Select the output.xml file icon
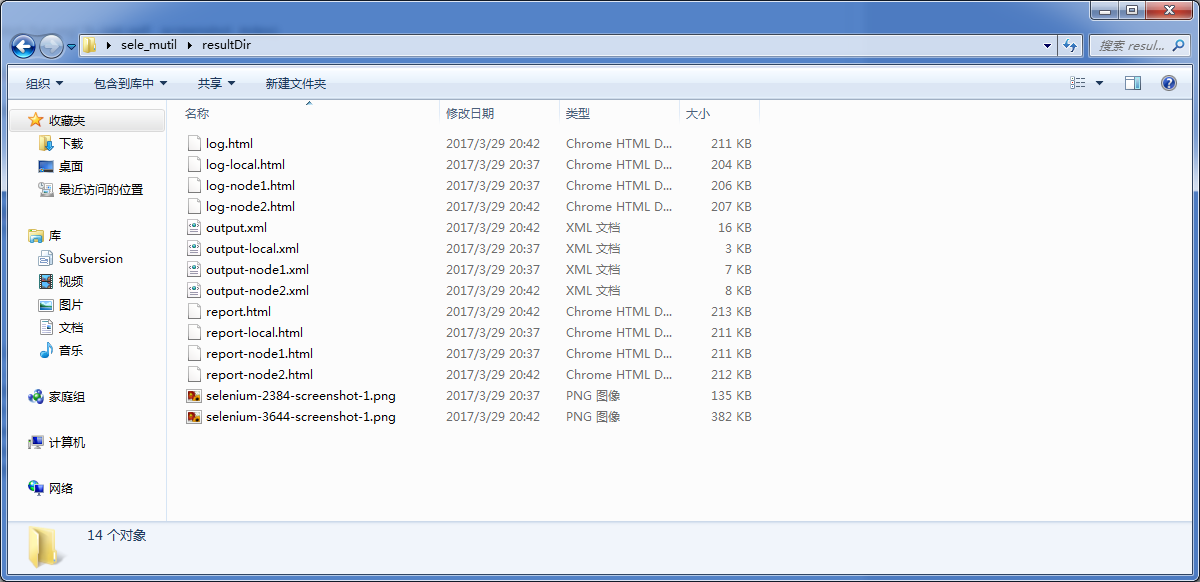The image size is (1200, 582). pyautogui.click(x=194, y=228)
